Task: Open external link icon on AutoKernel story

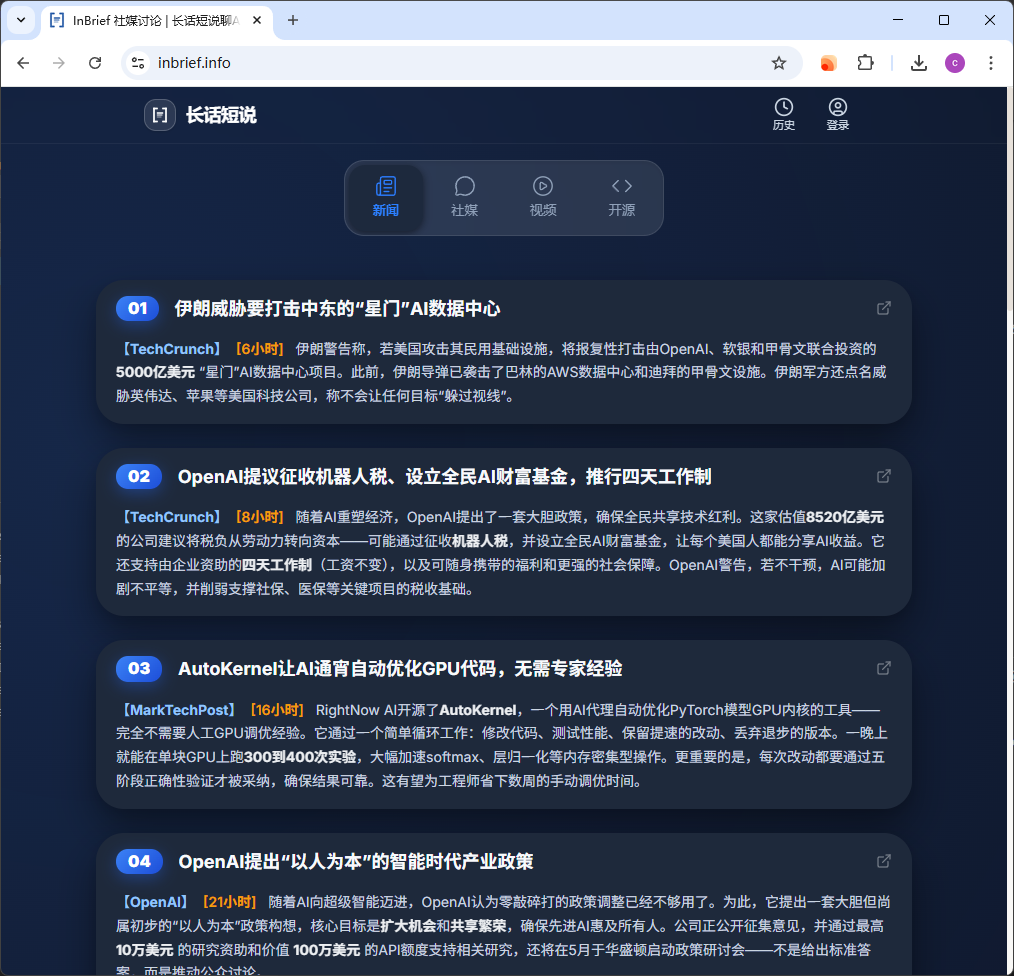Action: [884, 668]
